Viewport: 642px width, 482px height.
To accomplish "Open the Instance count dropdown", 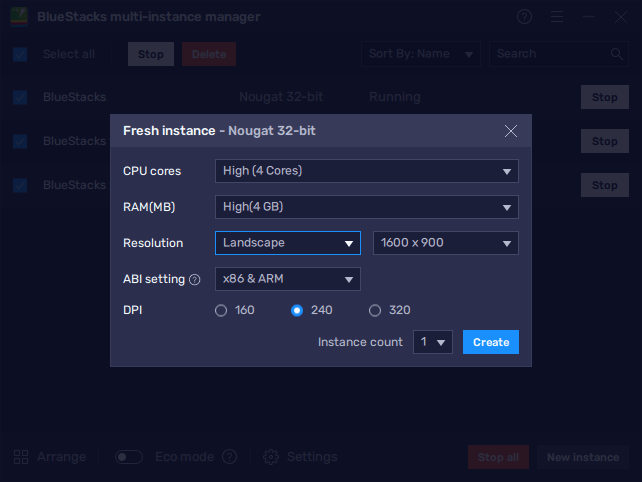I will (x=433, y=342).
